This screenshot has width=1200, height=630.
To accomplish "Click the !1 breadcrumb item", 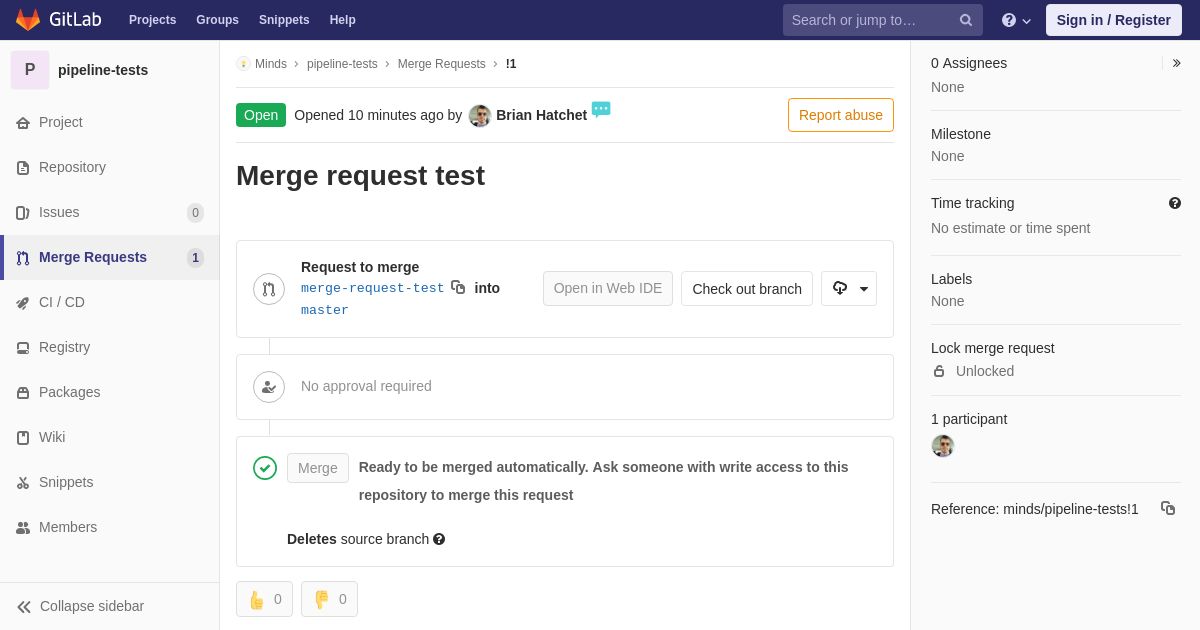I will [x=511, y=64].
